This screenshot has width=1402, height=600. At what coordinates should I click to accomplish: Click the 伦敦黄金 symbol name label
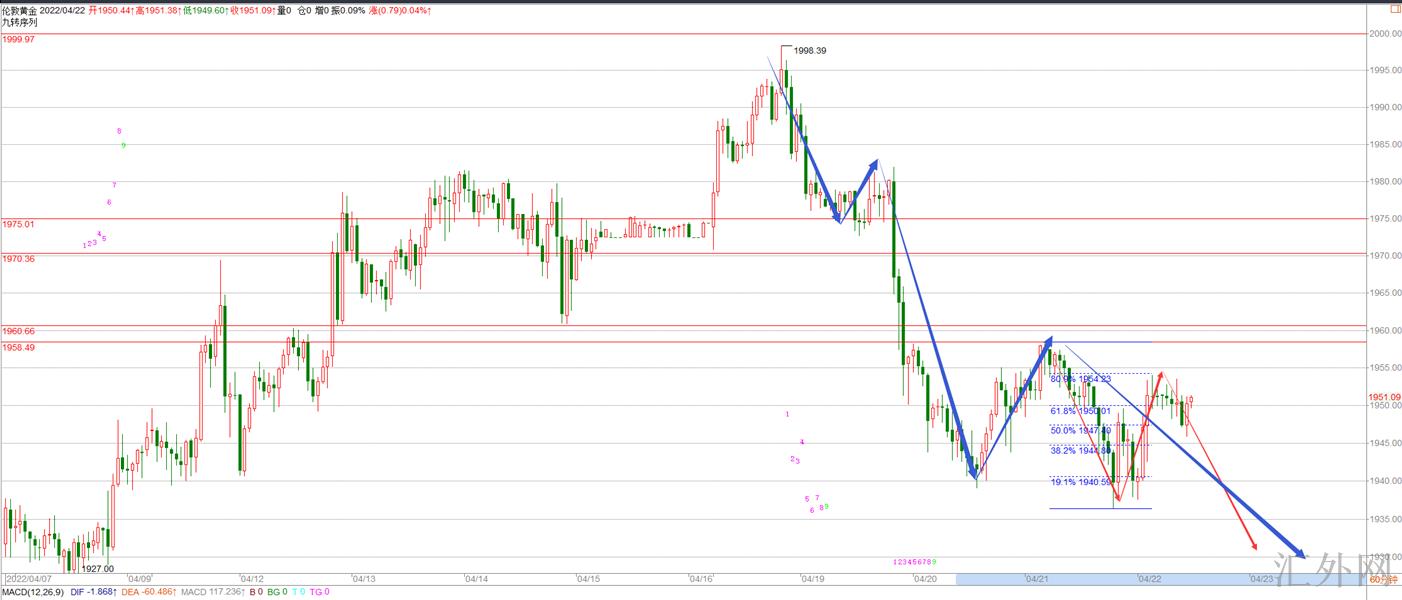(x=21, y=9)
